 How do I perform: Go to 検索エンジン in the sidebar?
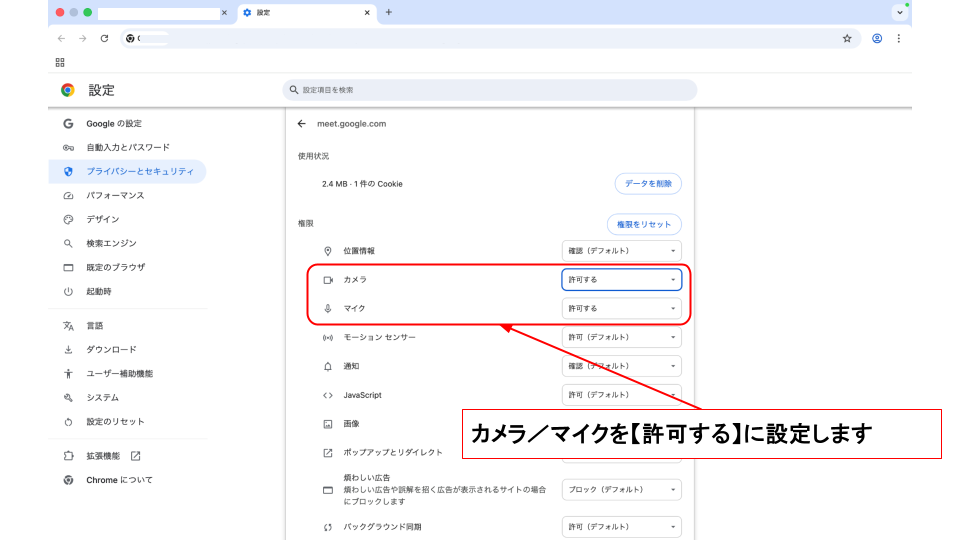[x=111, y=243]
